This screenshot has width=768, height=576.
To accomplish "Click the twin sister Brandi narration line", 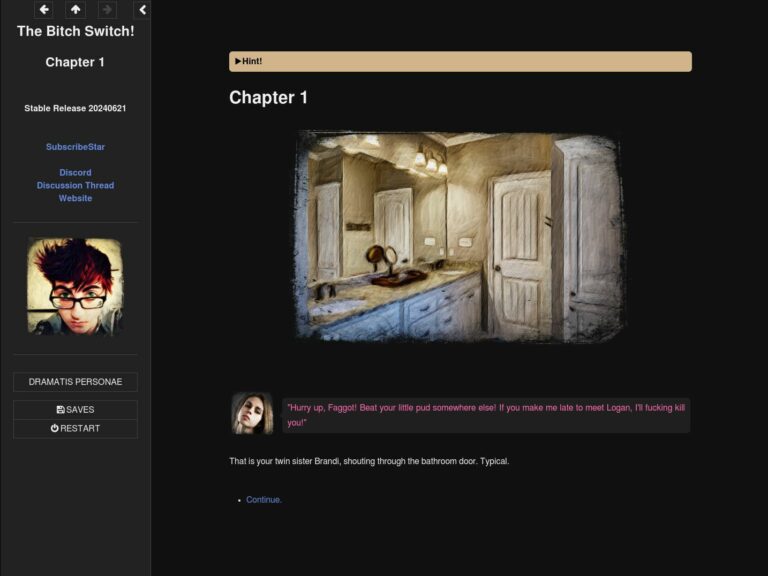I will pos(369,461).
